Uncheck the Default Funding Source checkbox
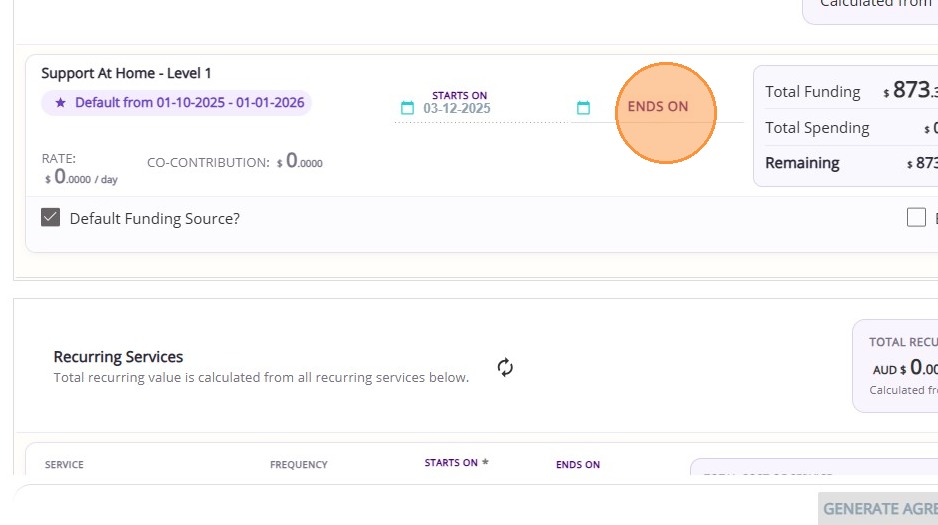 (x=51, y=218)
